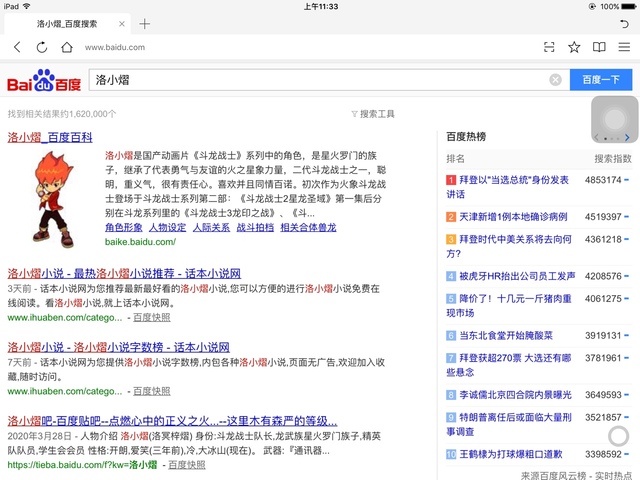
Task: Close the 洛小熠_百度搜索 tab
Action: pos(122,23)
